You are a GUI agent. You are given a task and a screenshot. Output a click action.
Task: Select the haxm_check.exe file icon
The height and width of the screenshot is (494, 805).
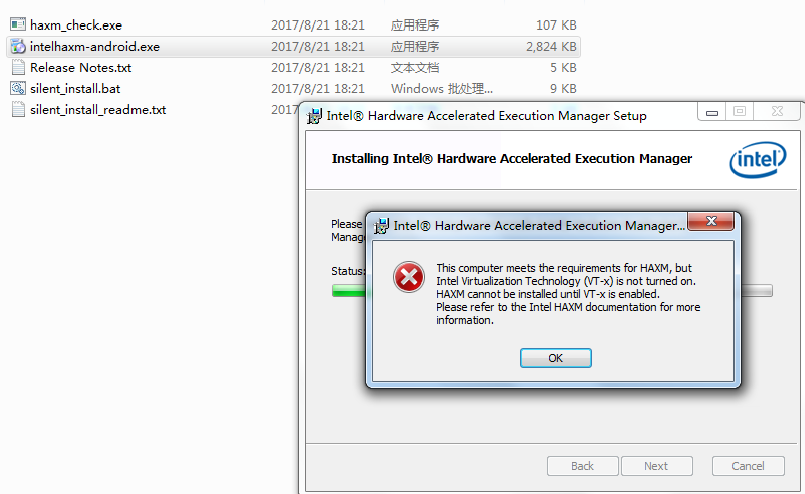pos(18,25)
